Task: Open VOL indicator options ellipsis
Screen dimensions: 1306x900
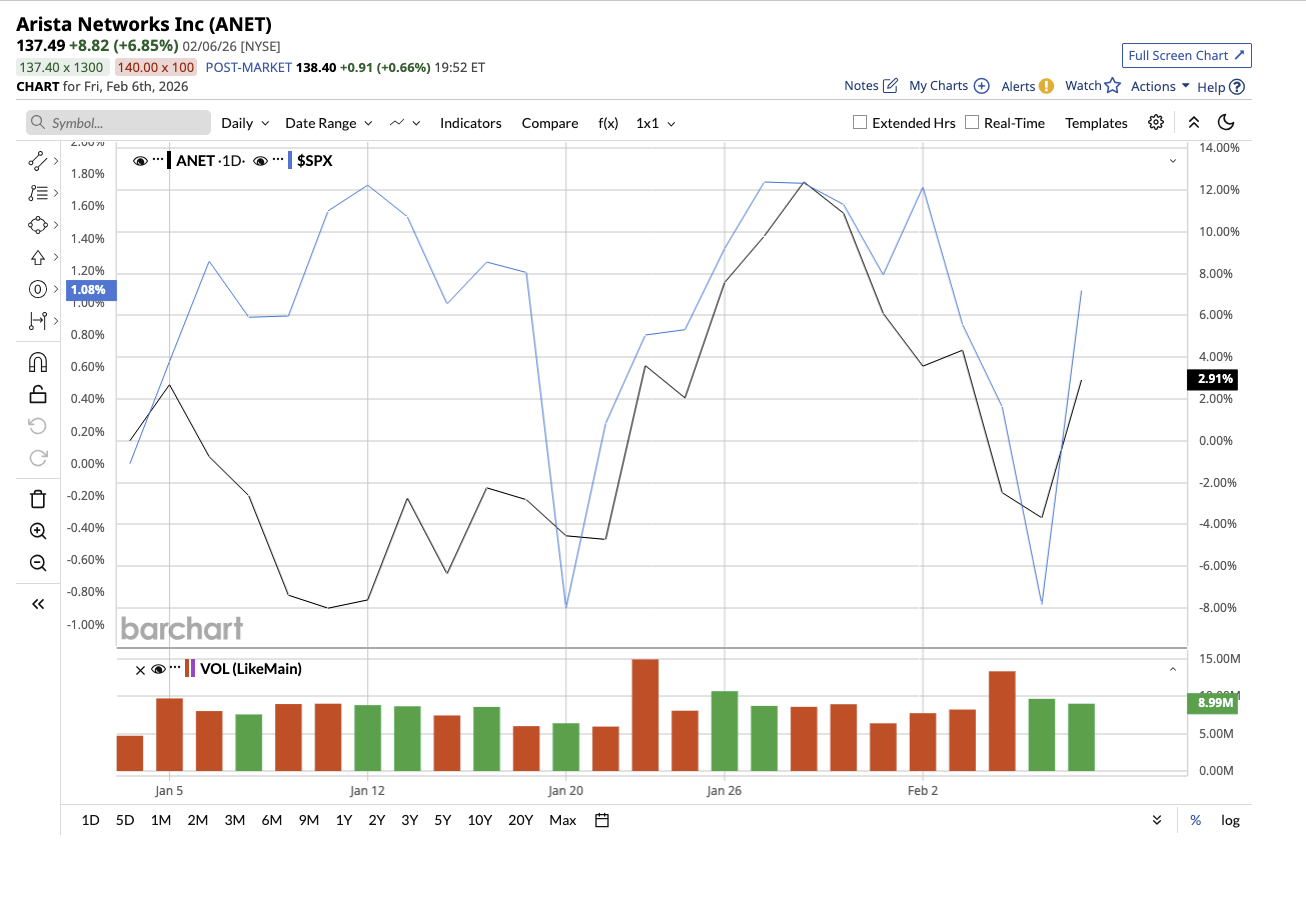Action: (x=175, y=668)
